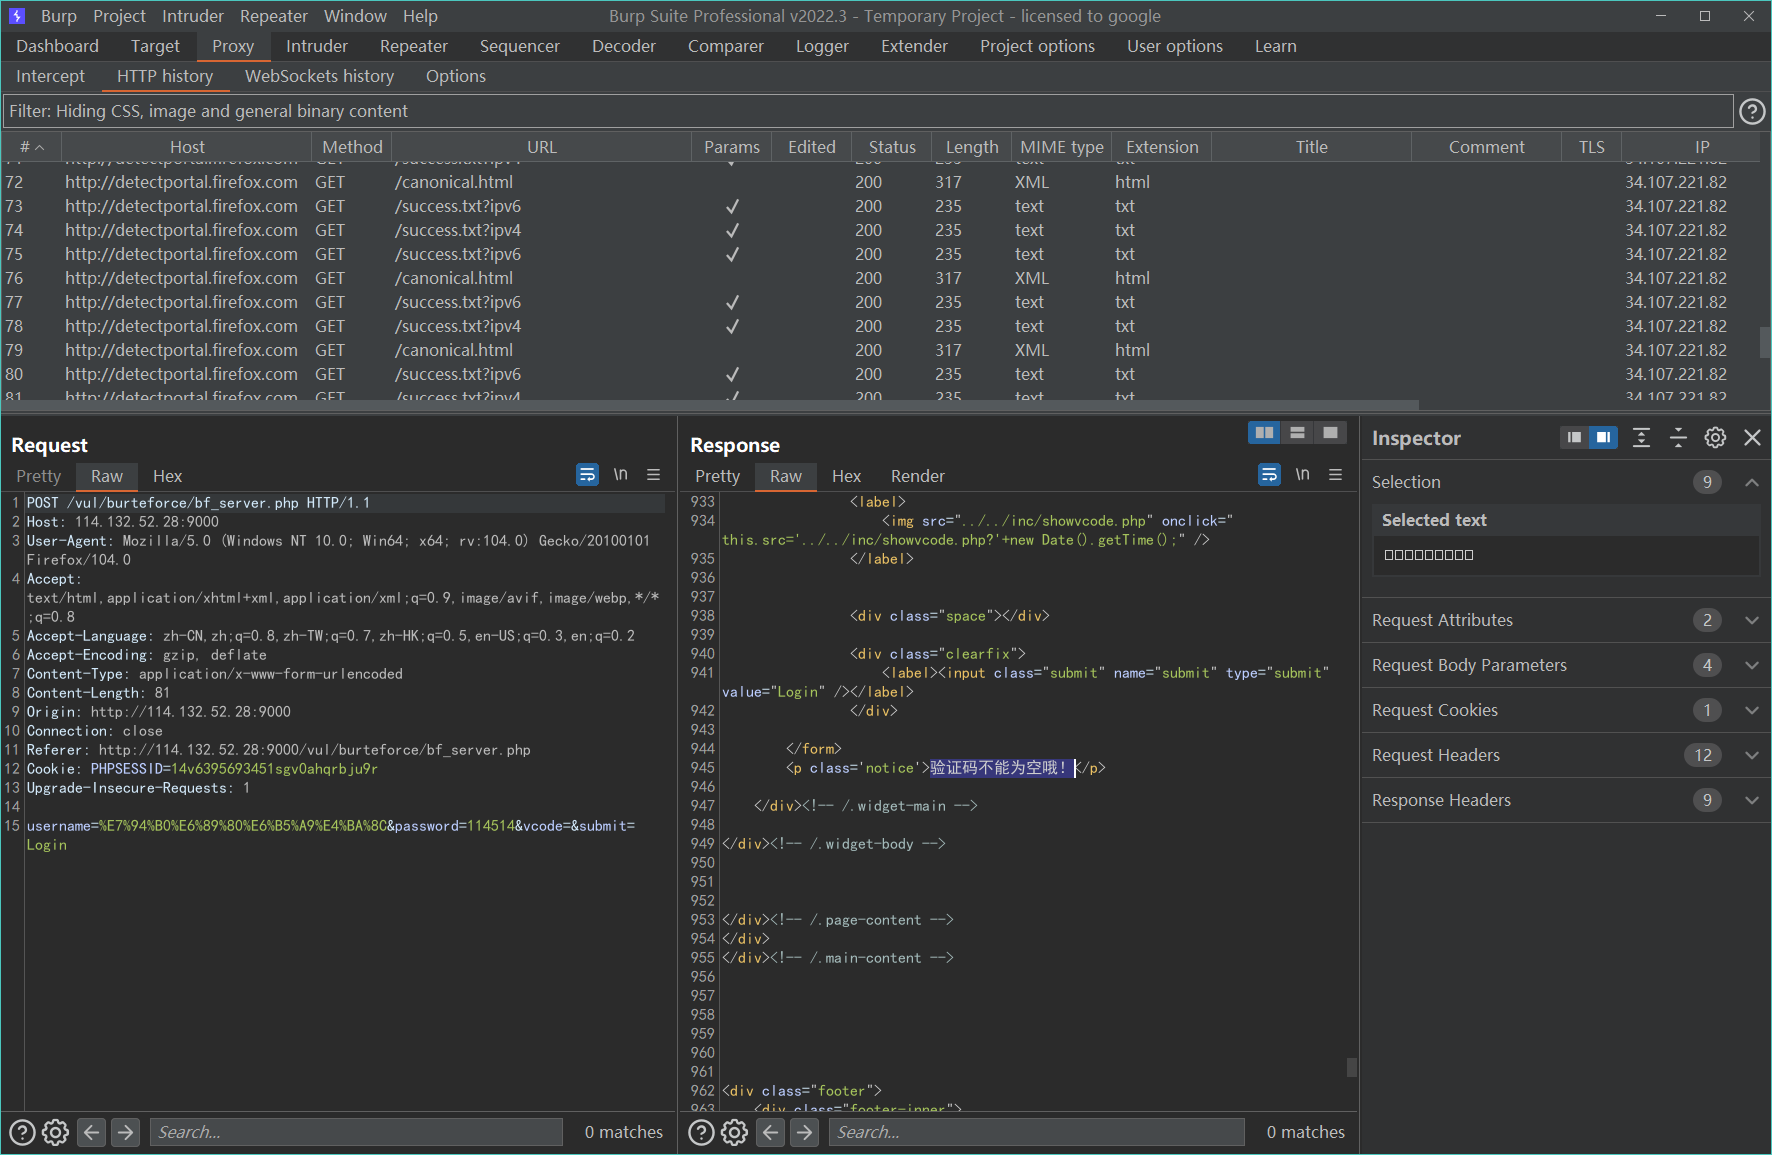The width and height of the screenshot is (1772, 1155).
Task: Open Request panel hamburger menu
Action: click(654, 475)
